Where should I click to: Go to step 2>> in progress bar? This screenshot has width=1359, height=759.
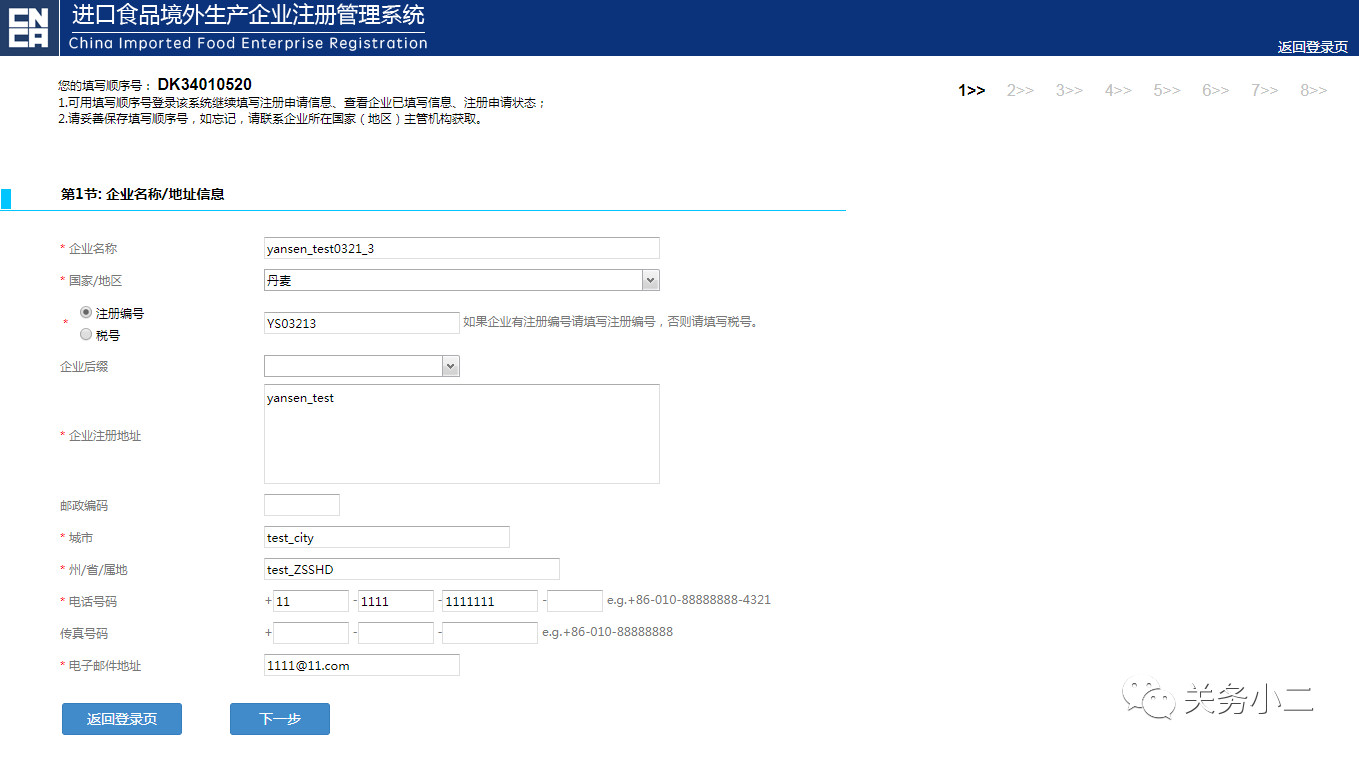[x=1020, y=90]
